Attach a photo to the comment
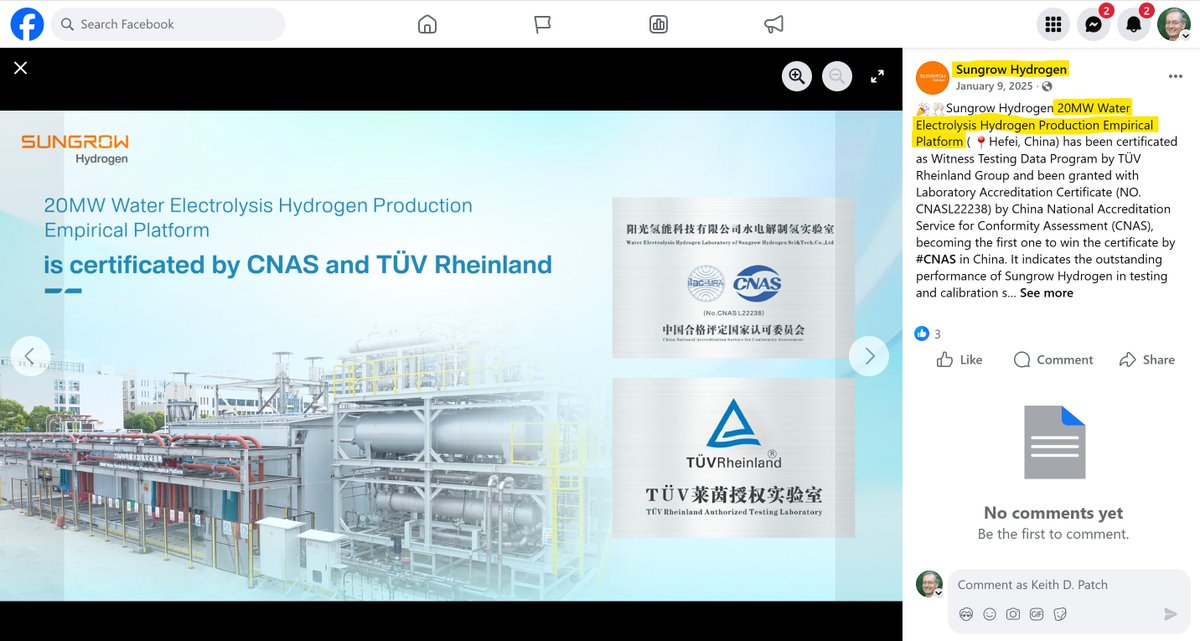The image size is (1200, 641). pyautogui.click(x=1013, y=614)
